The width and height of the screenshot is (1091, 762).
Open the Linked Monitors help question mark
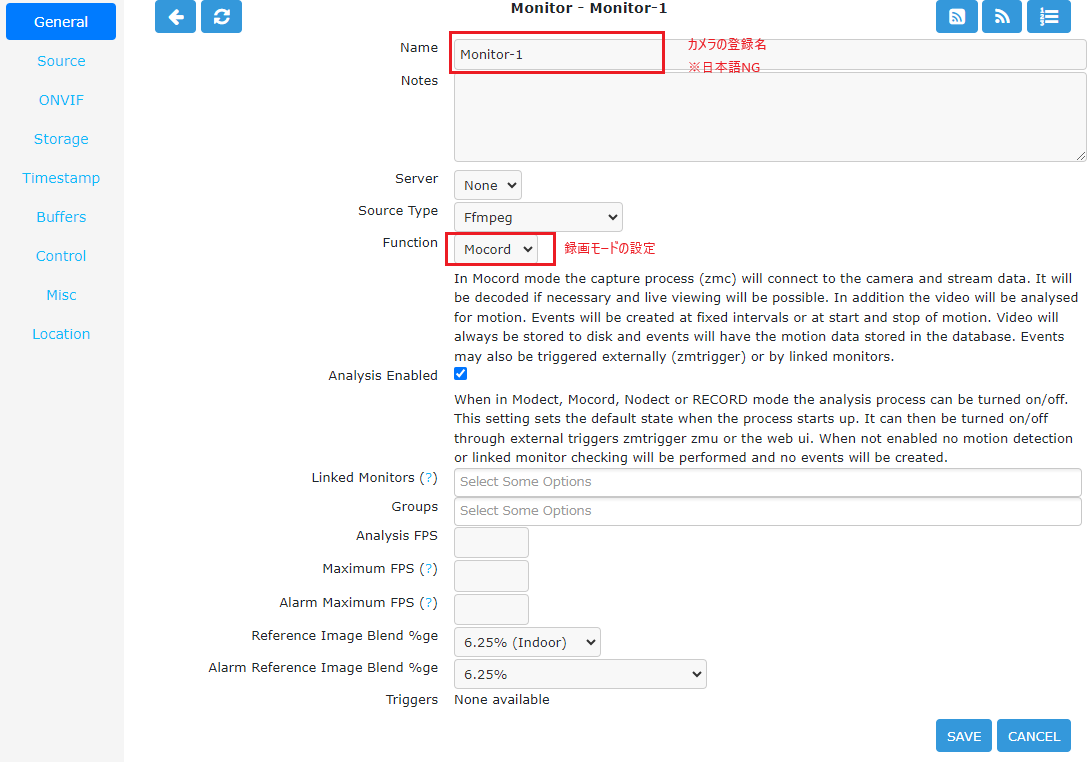click(x=429, y=478)
